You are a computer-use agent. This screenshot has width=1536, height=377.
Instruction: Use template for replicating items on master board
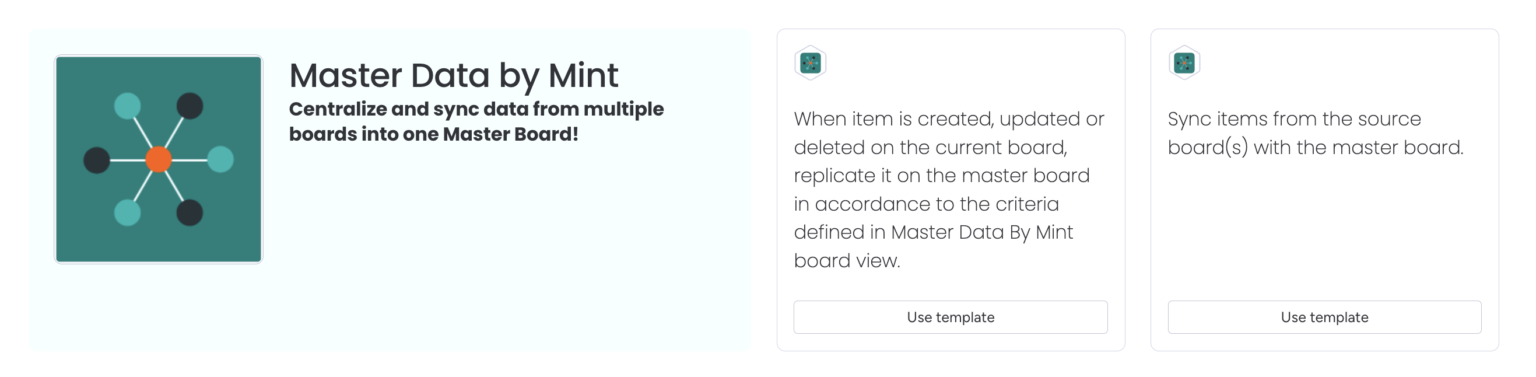pos(950,317)
